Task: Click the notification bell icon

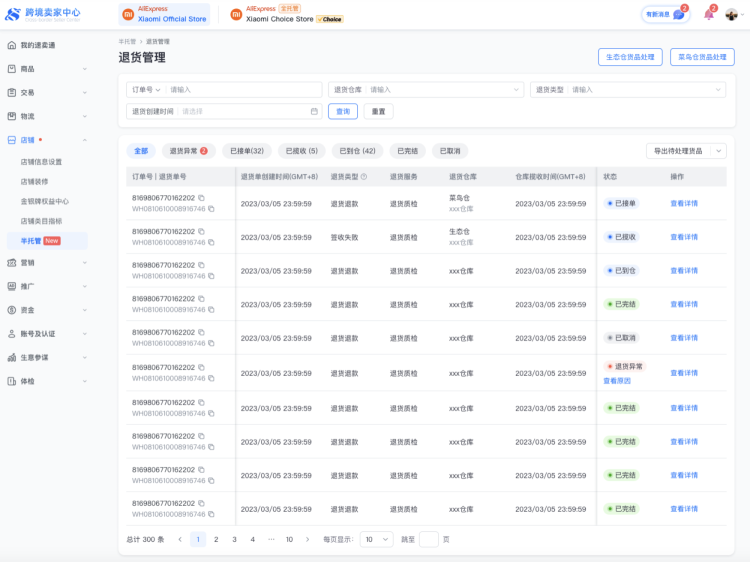Action: click(709, 15)
